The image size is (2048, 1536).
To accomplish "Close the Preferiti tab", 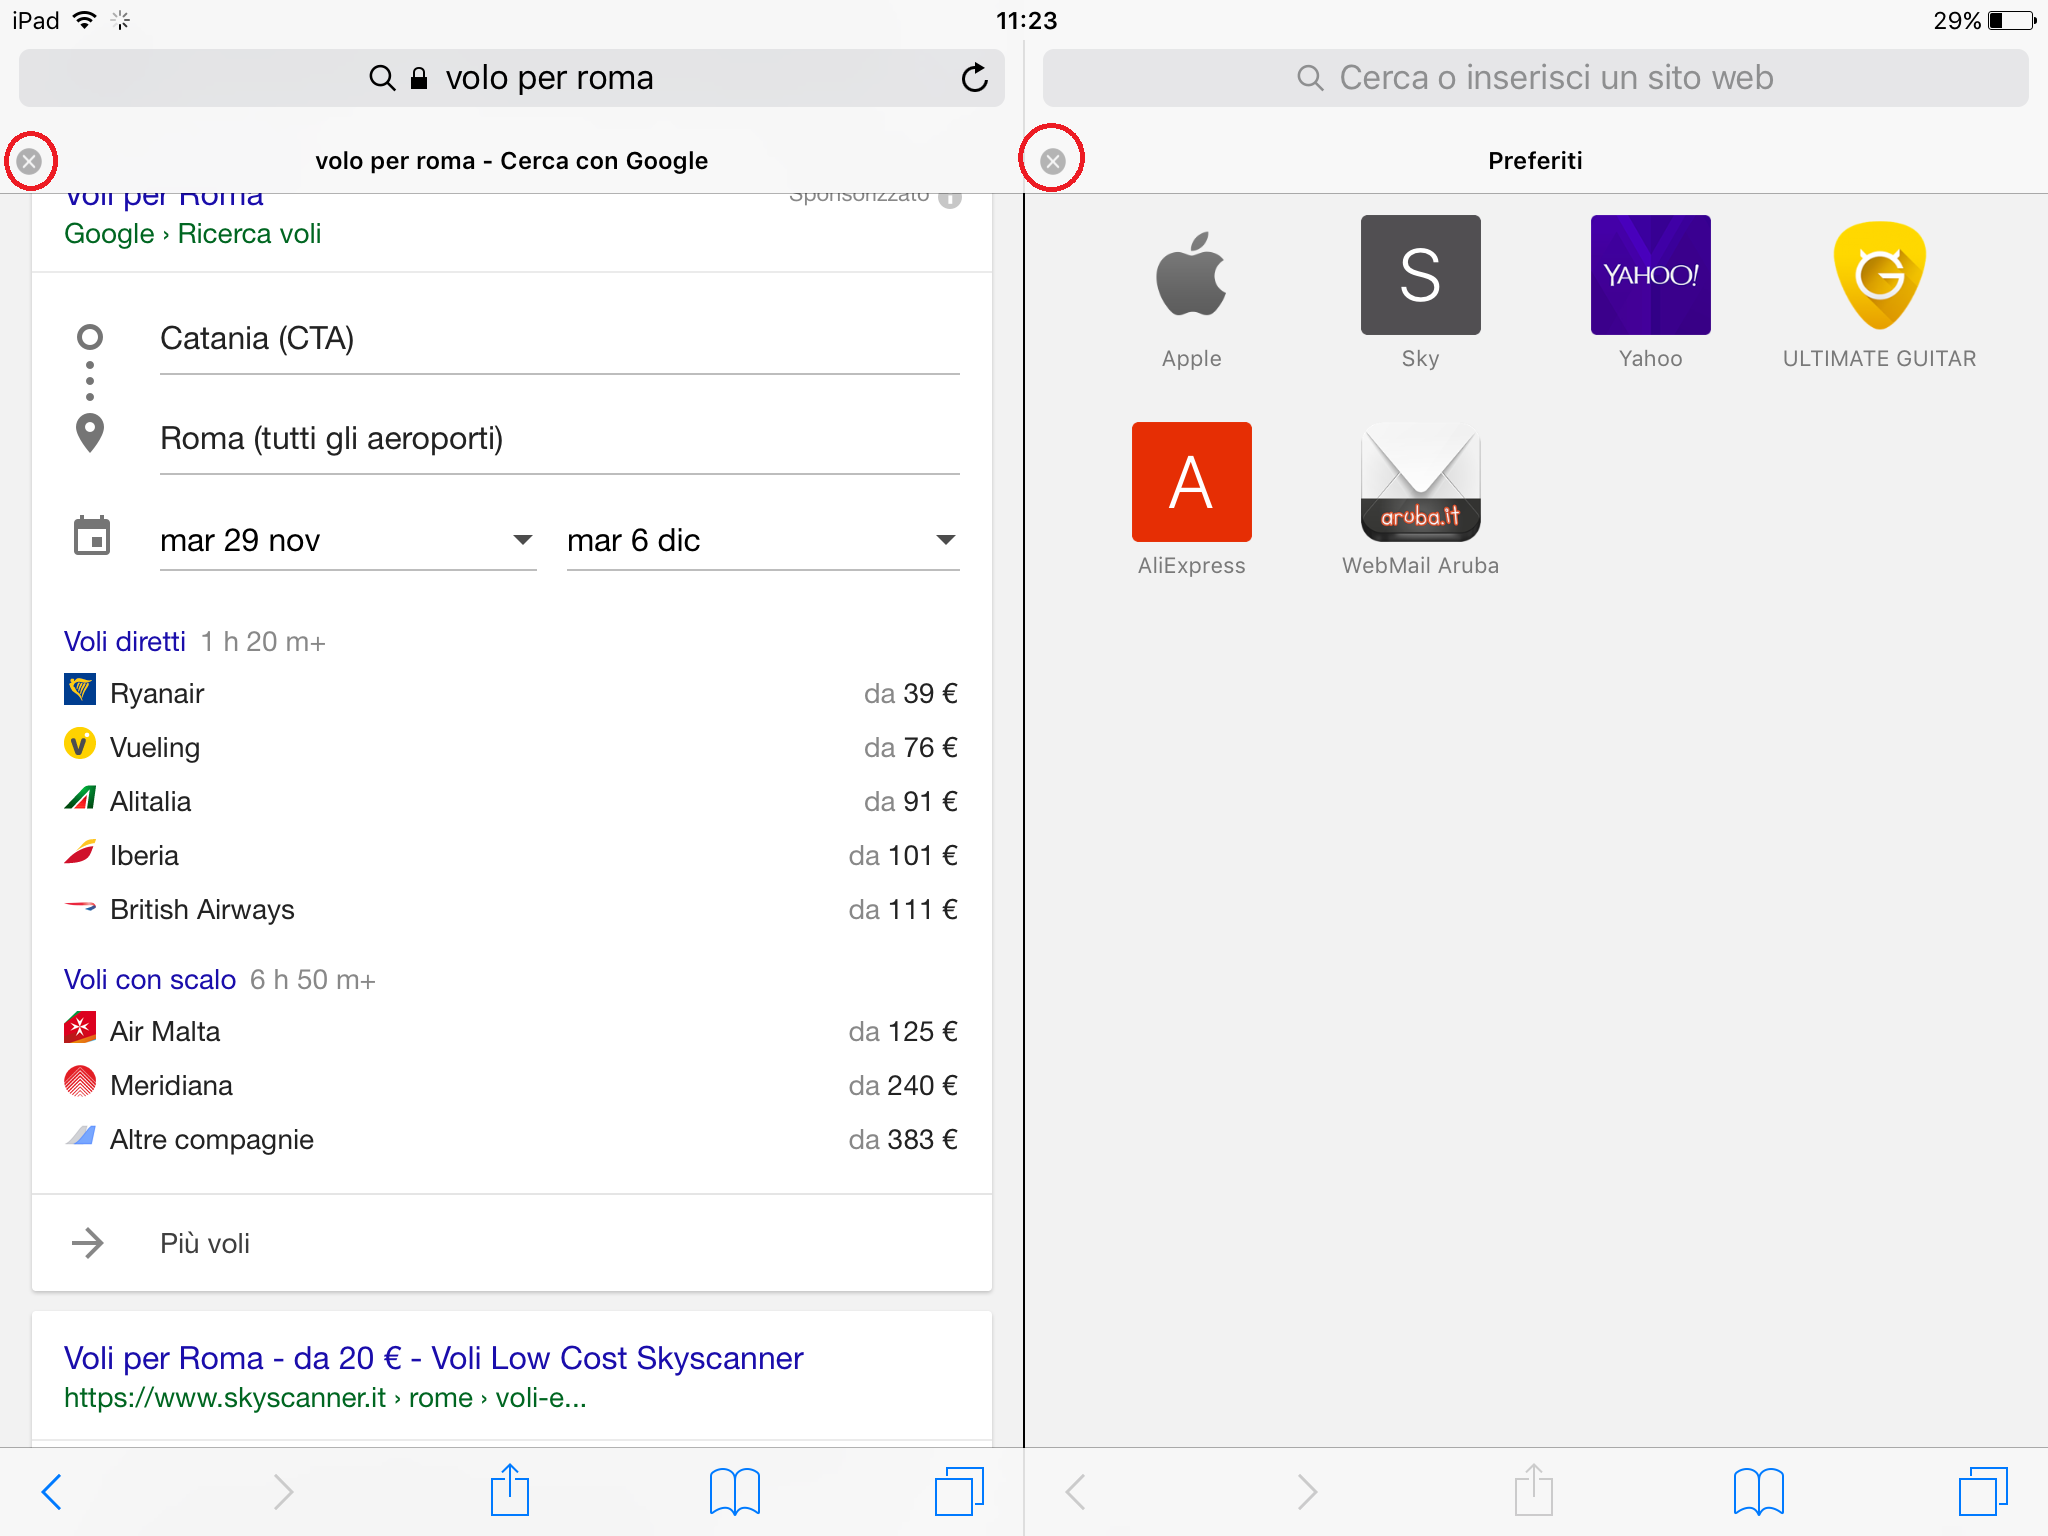I will coord(1052,161).
